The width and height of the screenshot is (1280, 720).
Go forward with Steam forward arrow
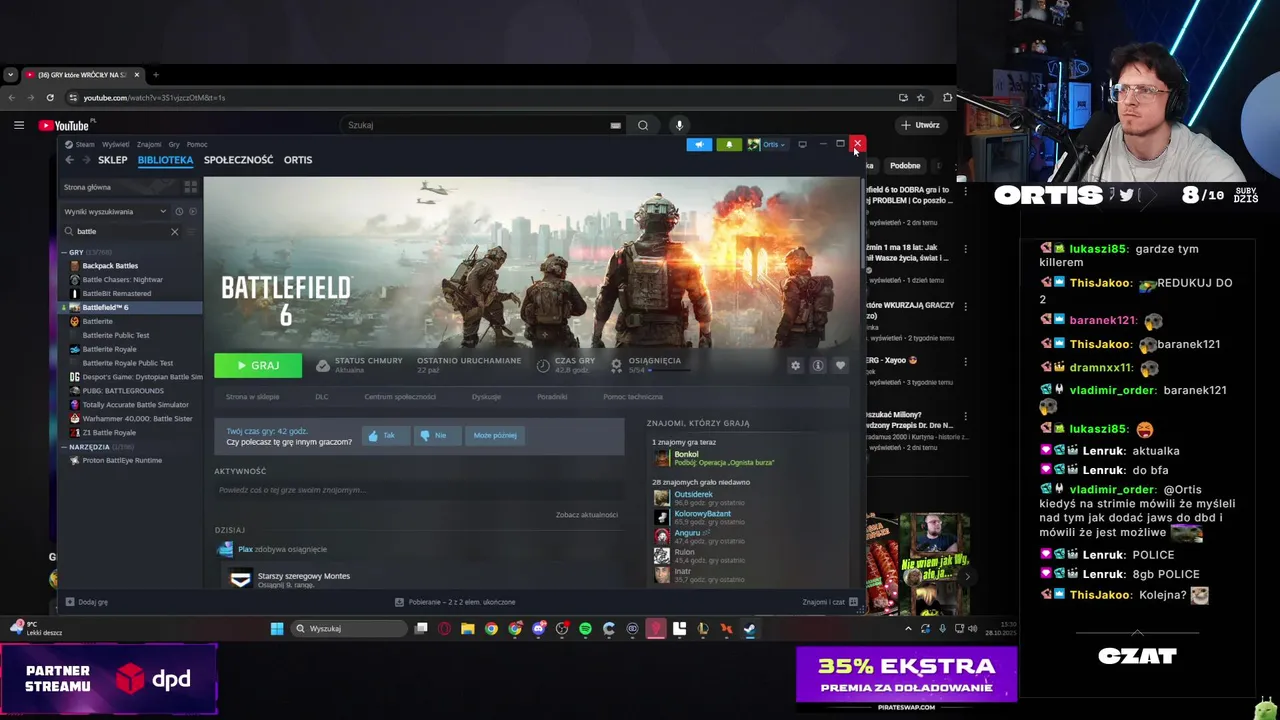point(86,160)
